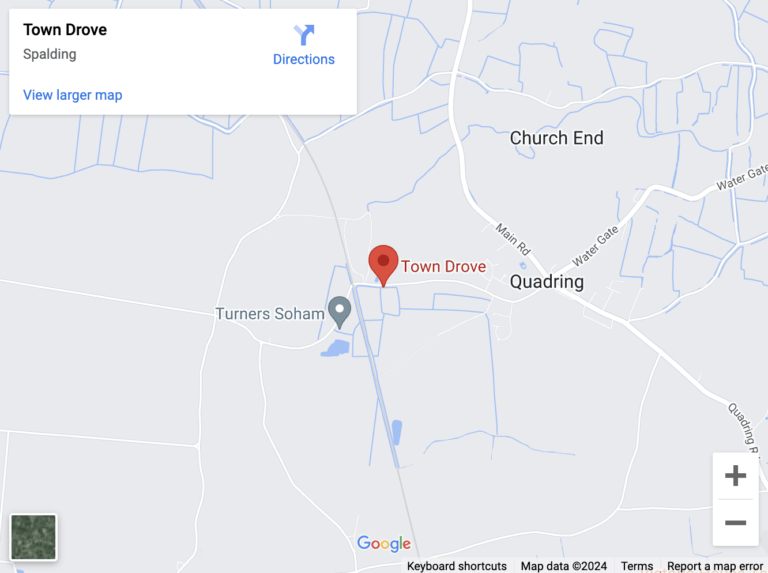Zoom out with the minus button
The image size is (768, 573).
pos(735,523)
